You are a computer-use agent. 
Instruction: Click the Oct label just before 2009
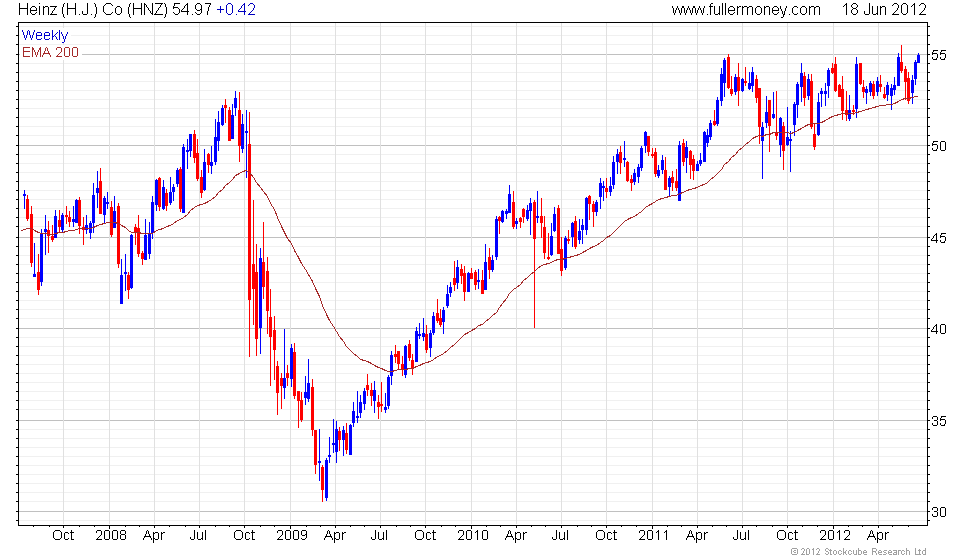[244, 536]
